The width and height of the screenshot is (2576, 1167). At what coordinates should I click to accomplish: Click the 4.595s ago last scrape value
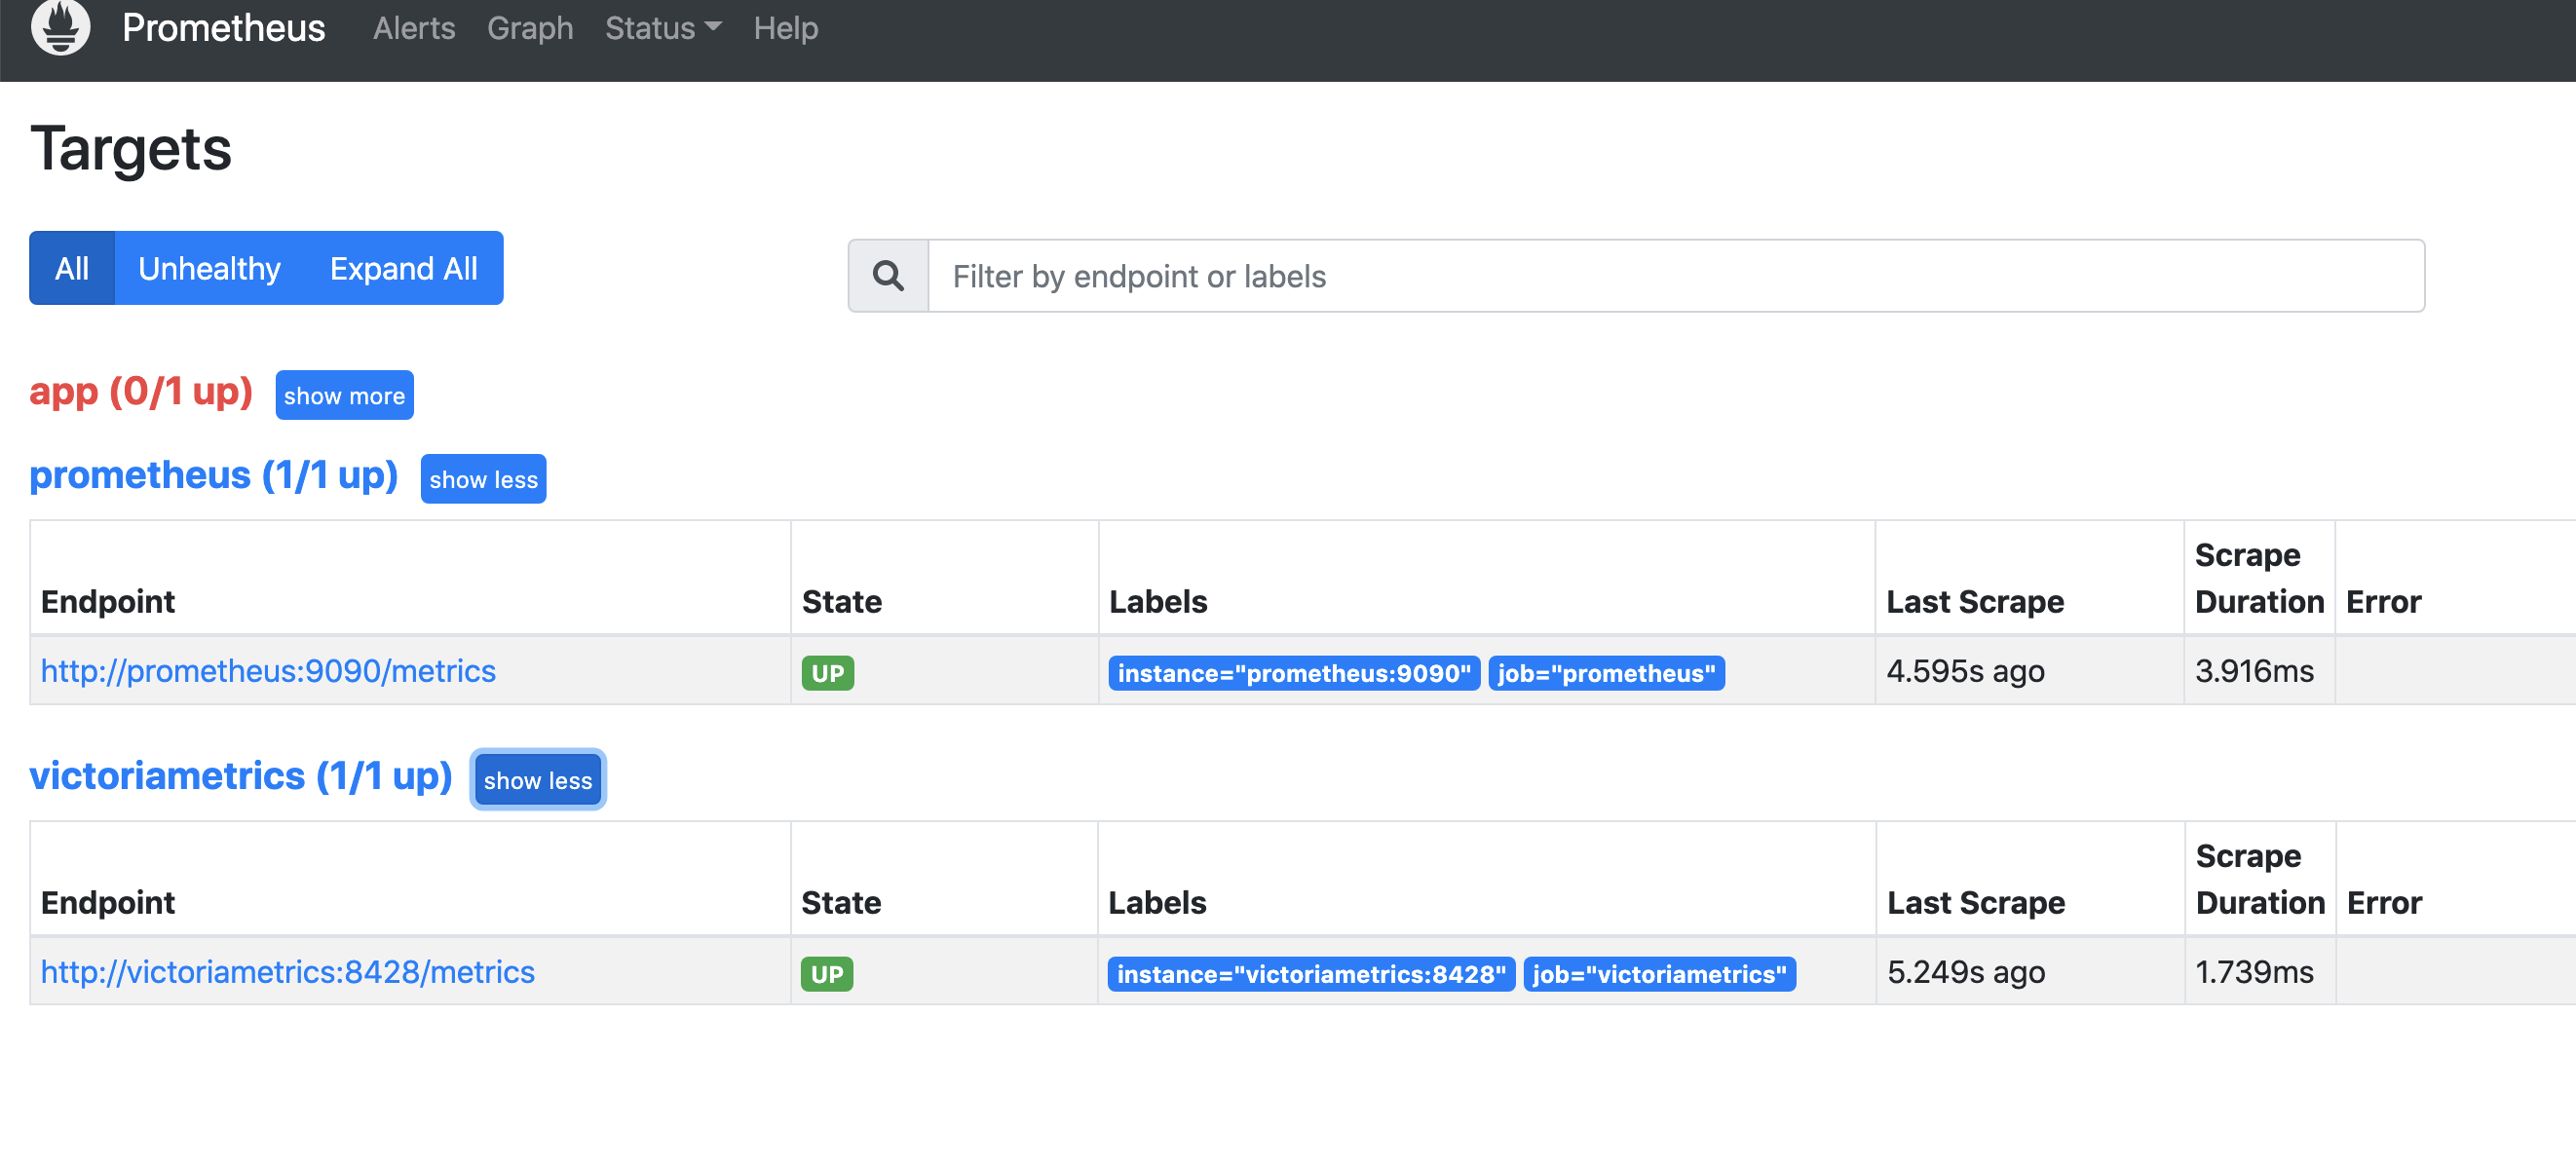(1966, 671)
